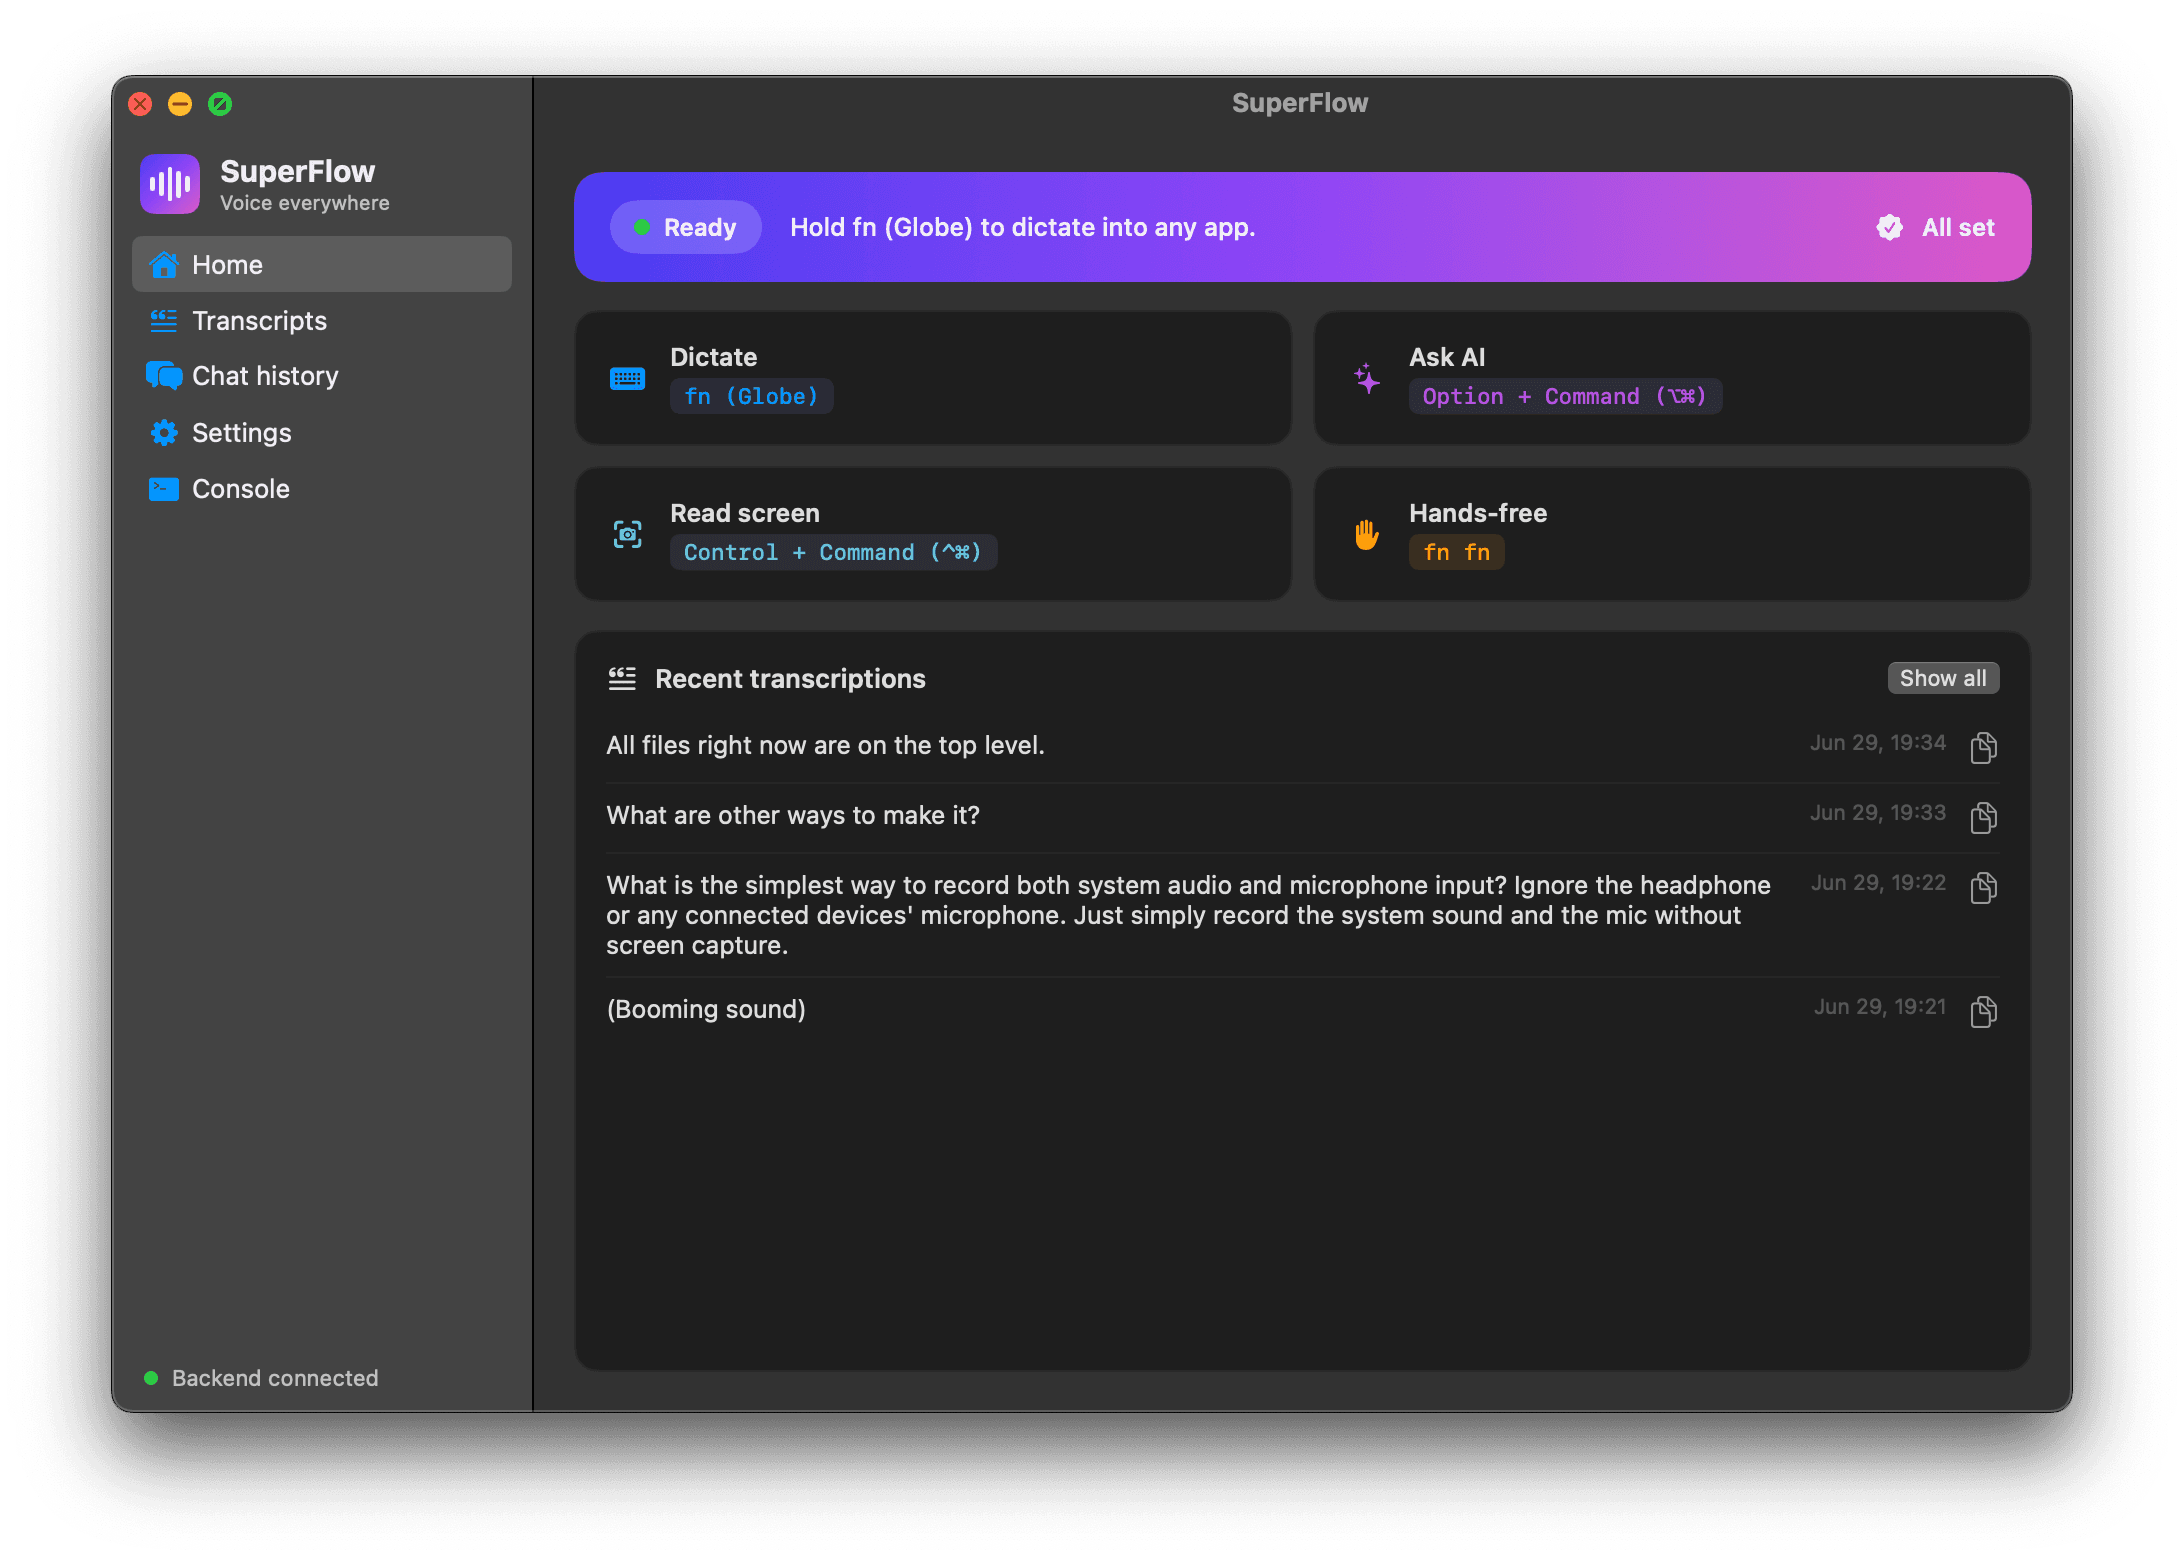The height and width of the screenshot is (1560, 2184).
Task: Copy the 'simplest way to record' transcription
Action: (1984, 887)
